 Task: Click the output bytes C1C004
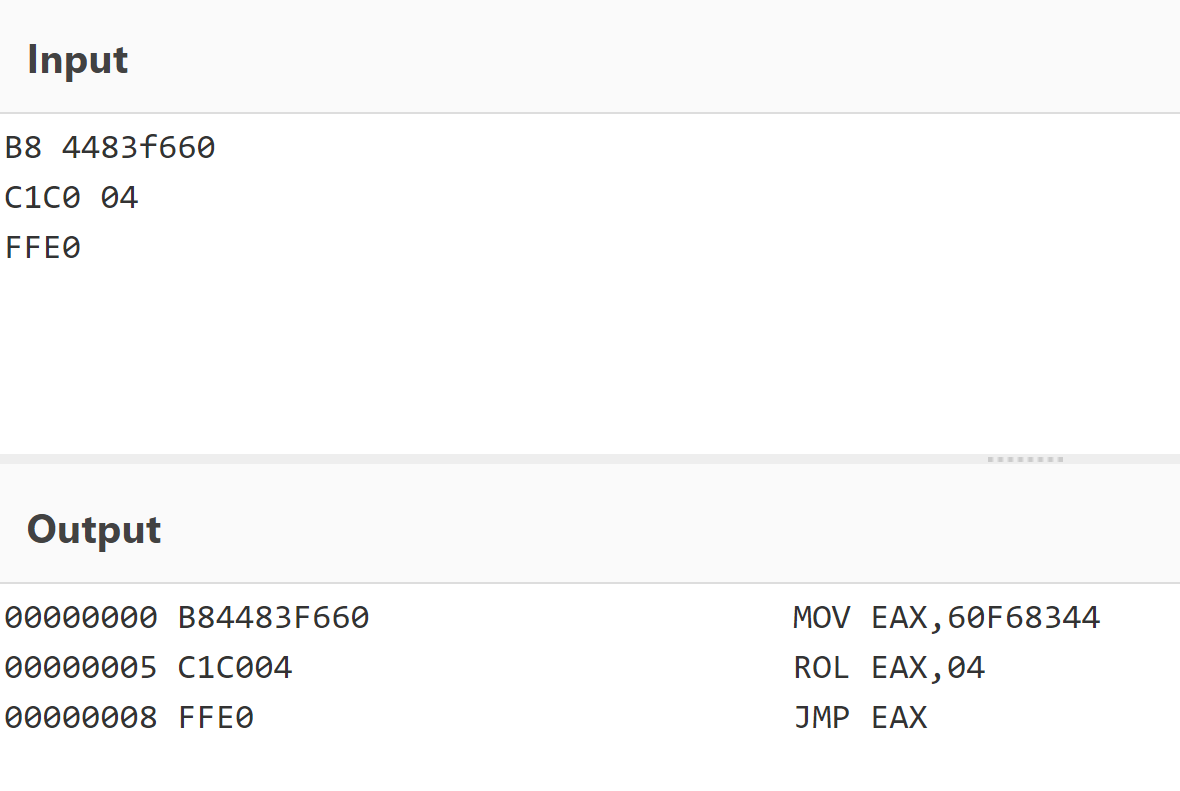click(235, 667)
